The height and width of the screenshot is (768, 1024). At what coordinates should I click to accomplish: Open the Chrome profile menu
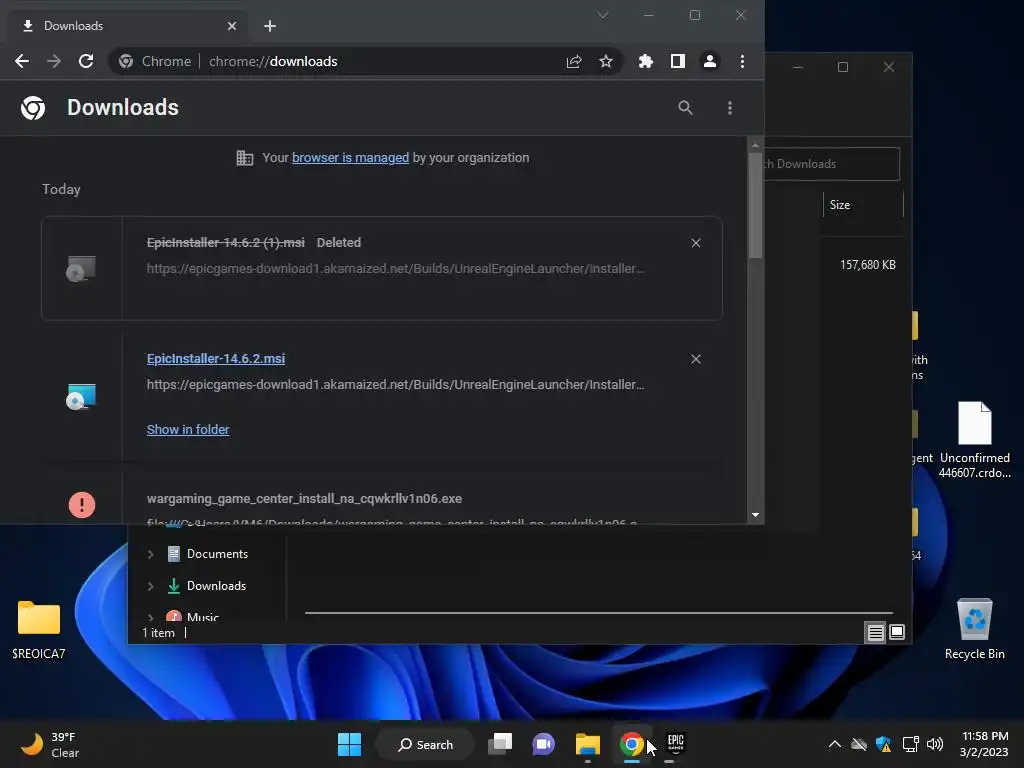click(x=710, y=61)
